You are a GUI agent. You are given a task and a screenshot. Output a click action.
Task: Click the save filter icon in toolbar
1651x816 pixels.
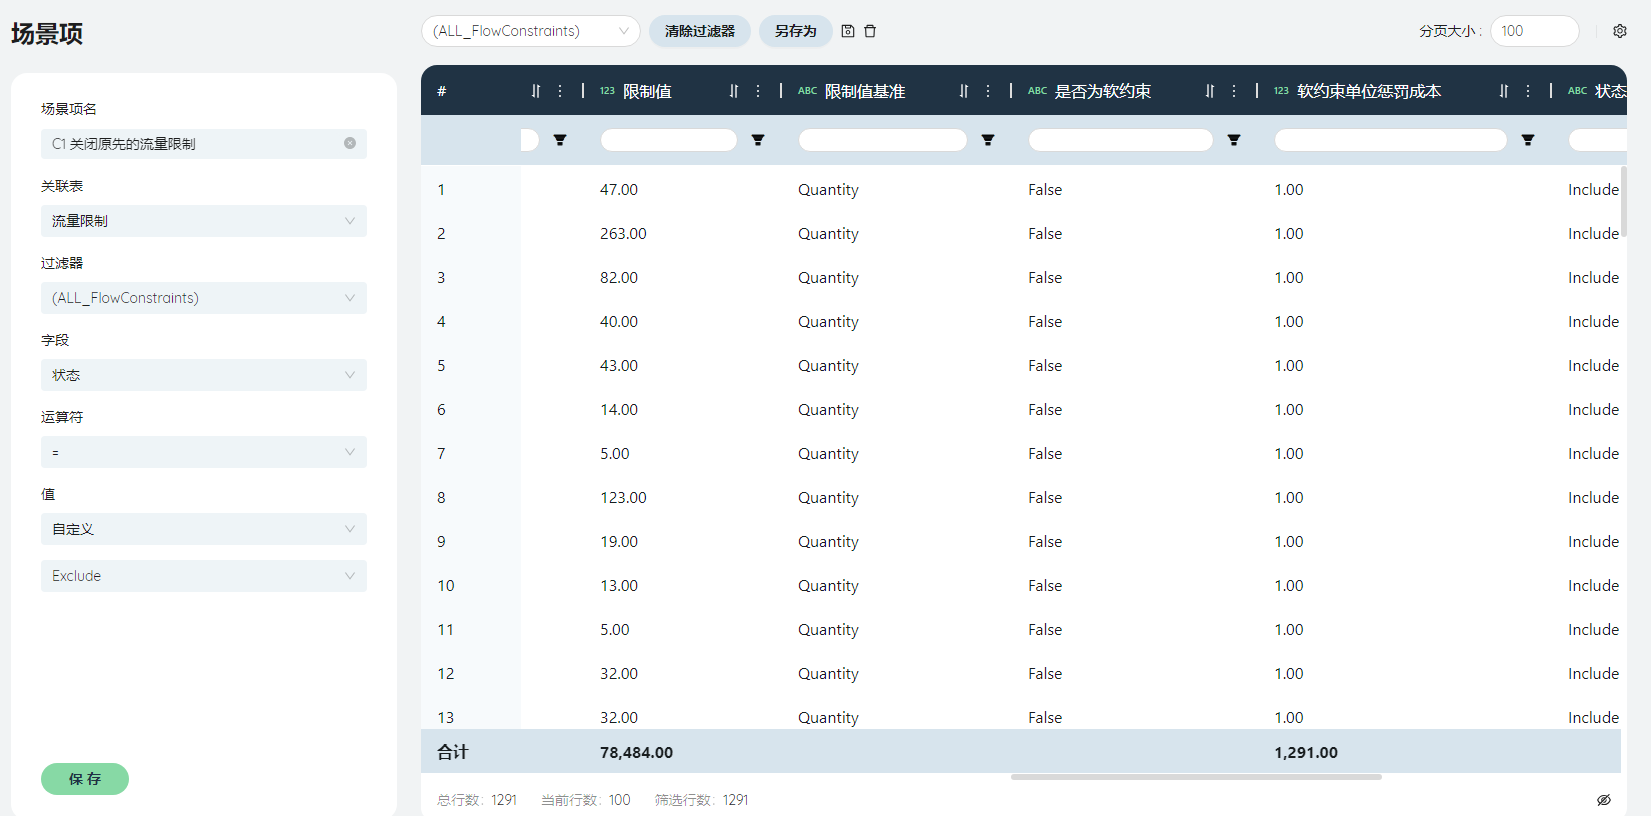coord(848,31)
